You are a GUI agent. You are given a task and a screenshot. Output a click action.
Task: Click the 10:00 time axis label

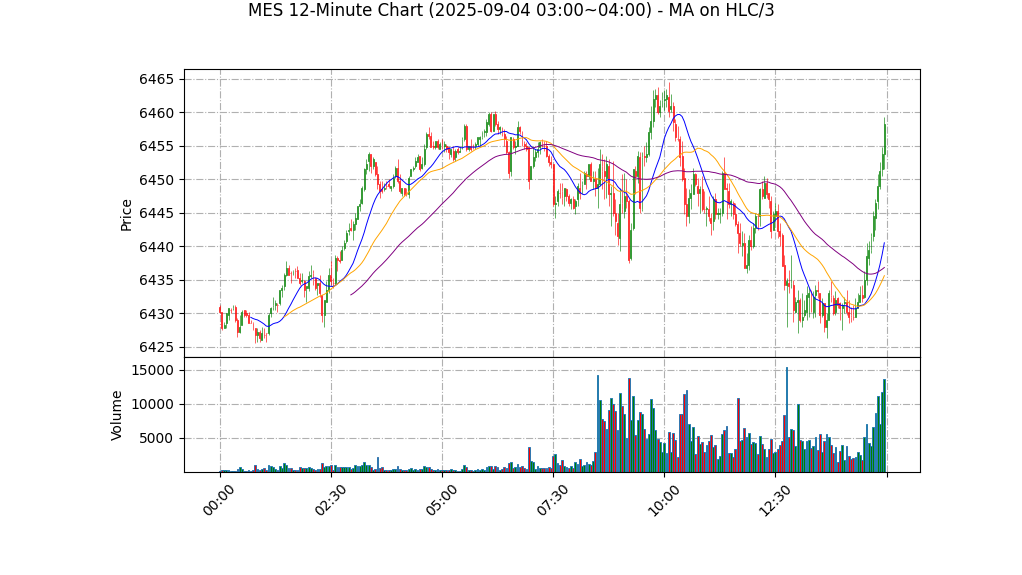point(662,501)
